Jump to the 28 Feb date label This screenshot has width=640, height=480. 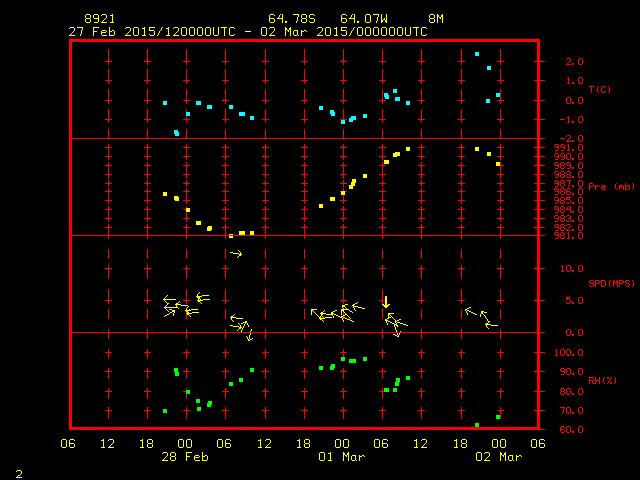tap(187, 456)
